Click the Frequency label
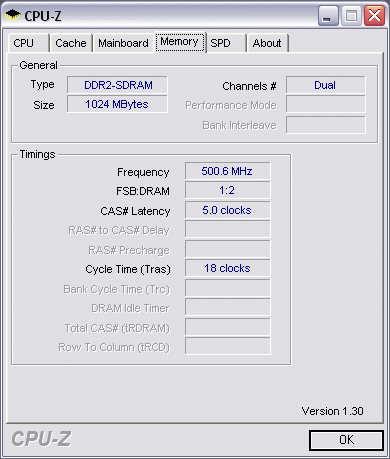Screen dimensions: 390x459 click(143, 172)
